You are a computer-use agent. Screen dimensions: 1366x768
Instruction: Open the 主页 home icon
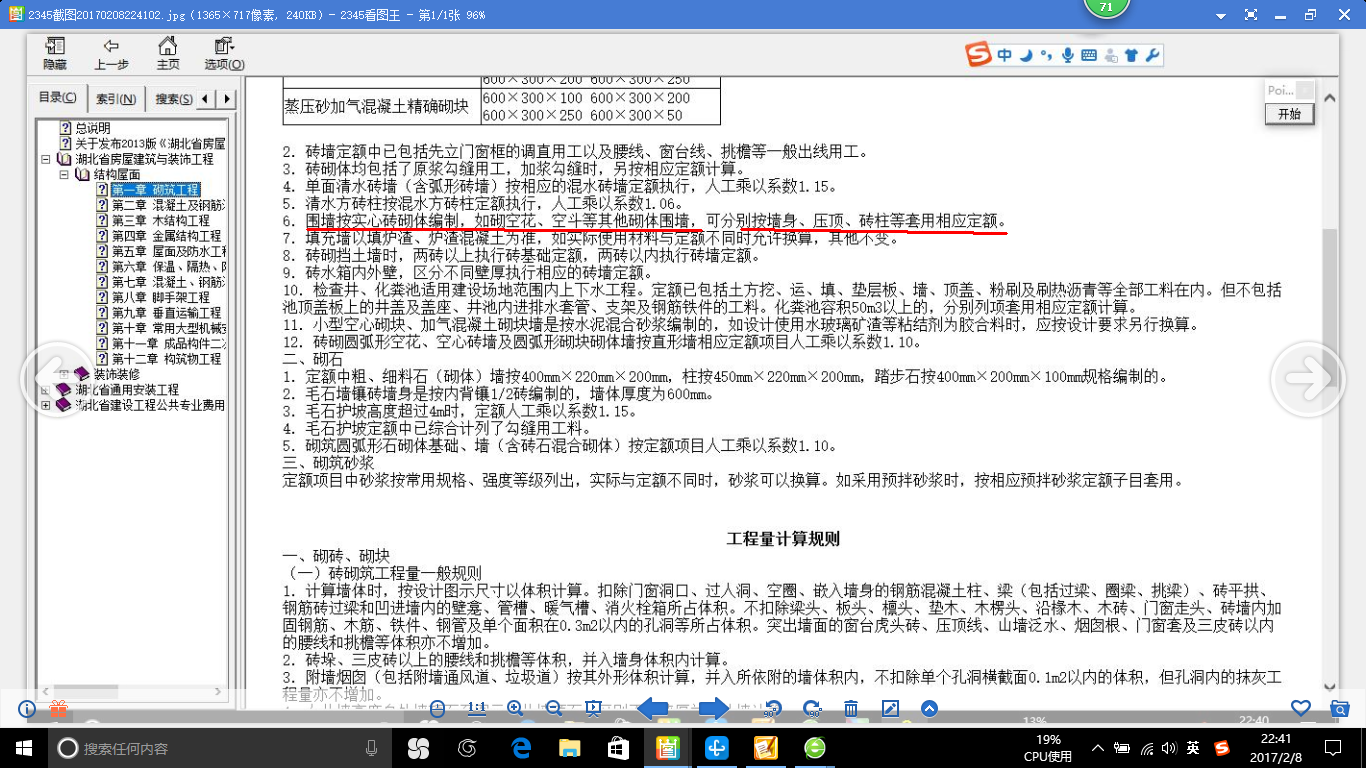pos(167,53)
